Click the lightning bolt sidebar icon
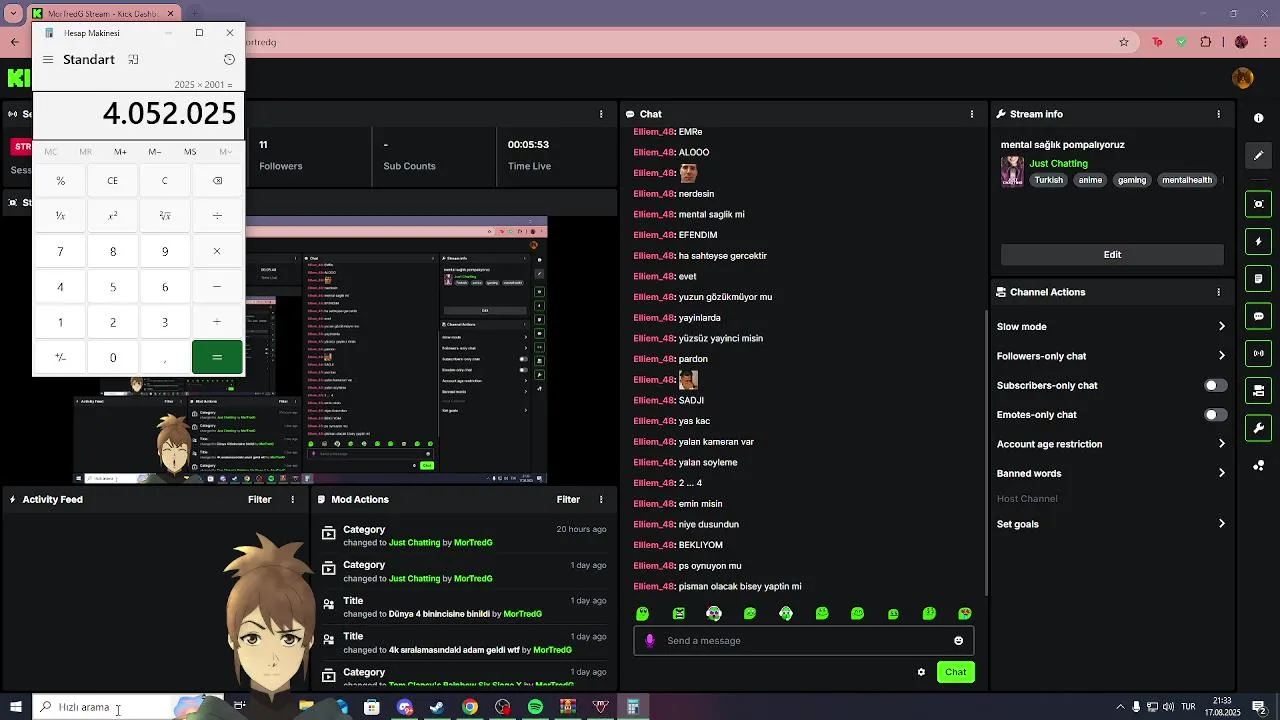Screen dimensions: 1280x720 point(1258,241)
